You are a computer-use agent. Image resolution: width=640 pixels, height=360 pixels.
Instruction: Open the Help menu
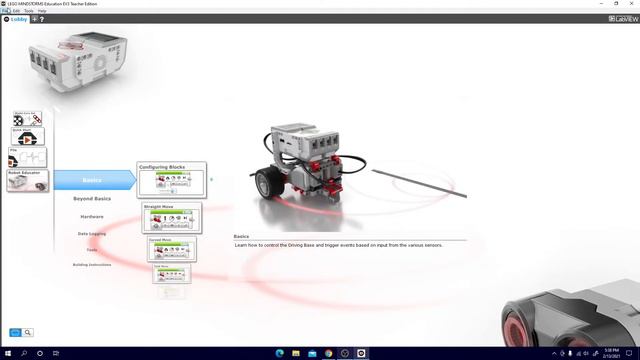tap(42, 11)
